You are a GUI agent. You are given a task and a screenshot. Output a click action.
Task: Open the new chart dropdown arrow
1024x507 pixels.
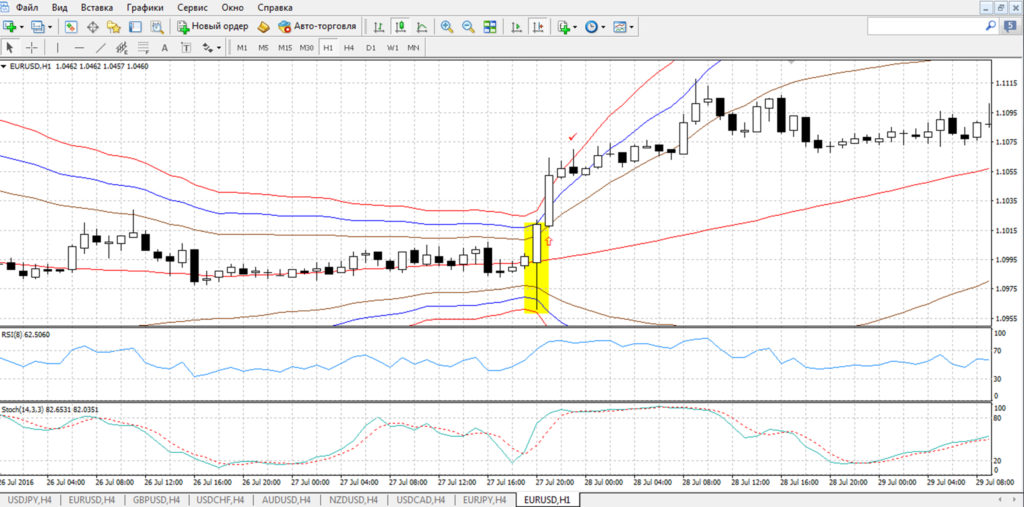click(x=22, y=27)
